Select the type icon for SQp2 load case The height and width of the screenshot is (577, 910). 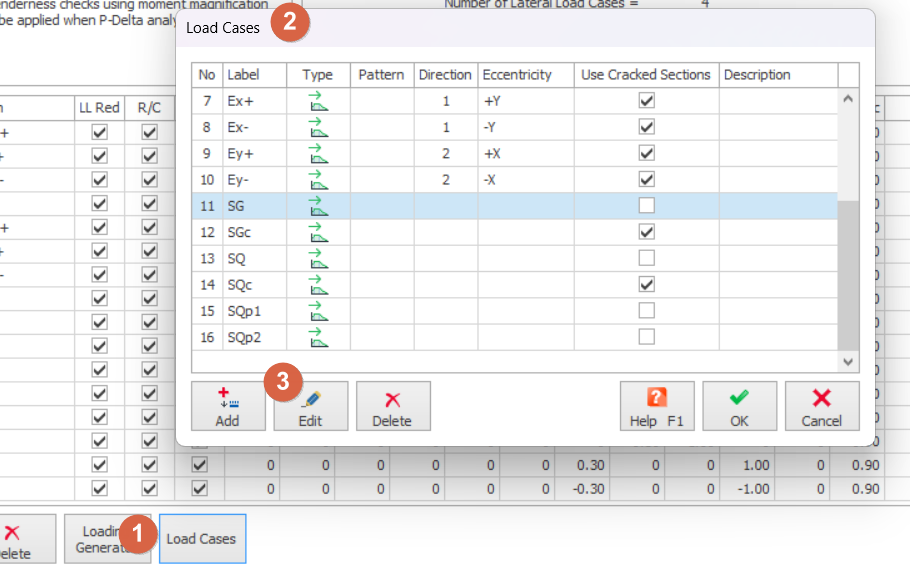[x=318, y=337]
